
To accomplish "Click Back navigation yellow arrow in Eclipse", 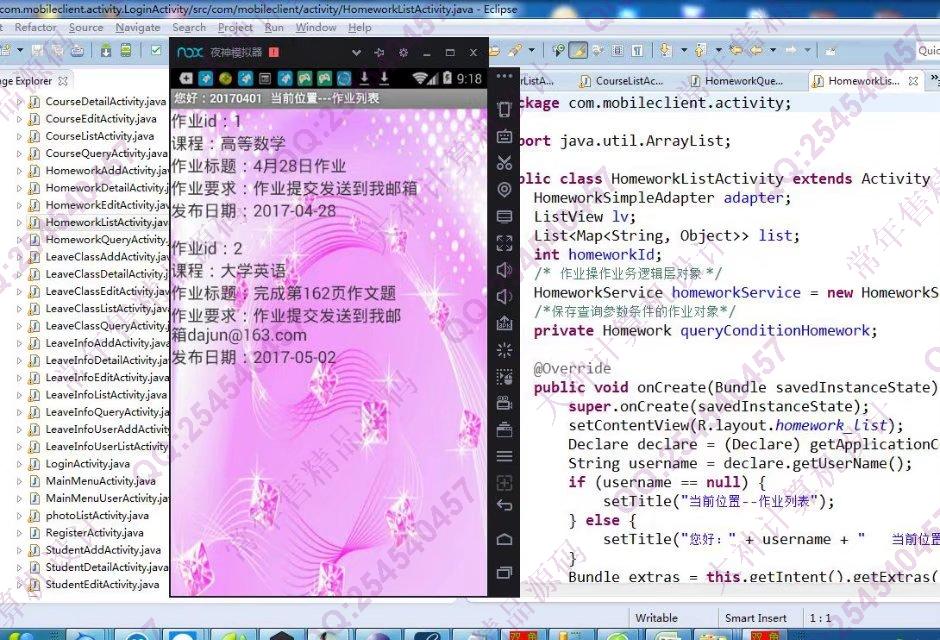I will [757, 50].
